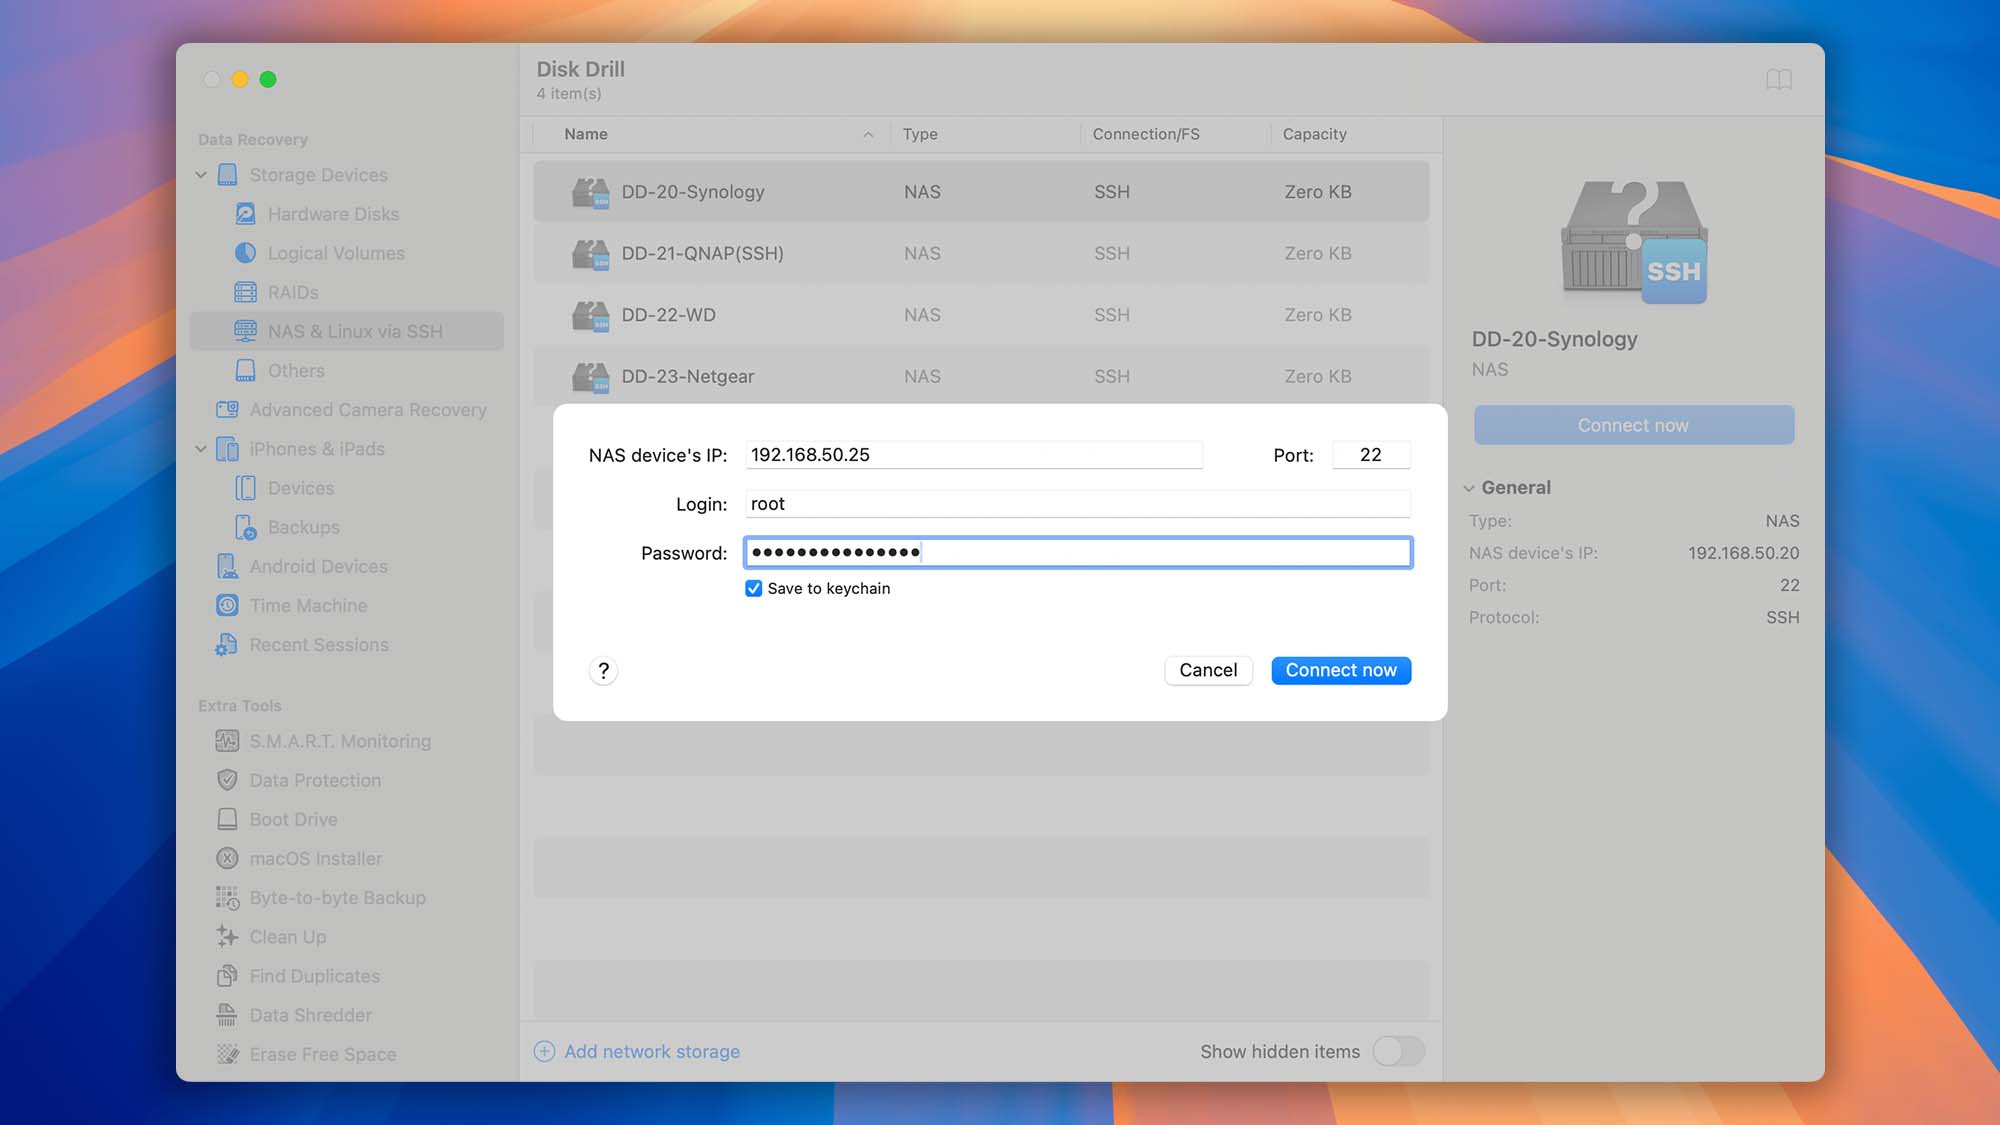Click the blue Connect now dialog button
The height and width of the screenshot is (1125, 2000).
1341,670
